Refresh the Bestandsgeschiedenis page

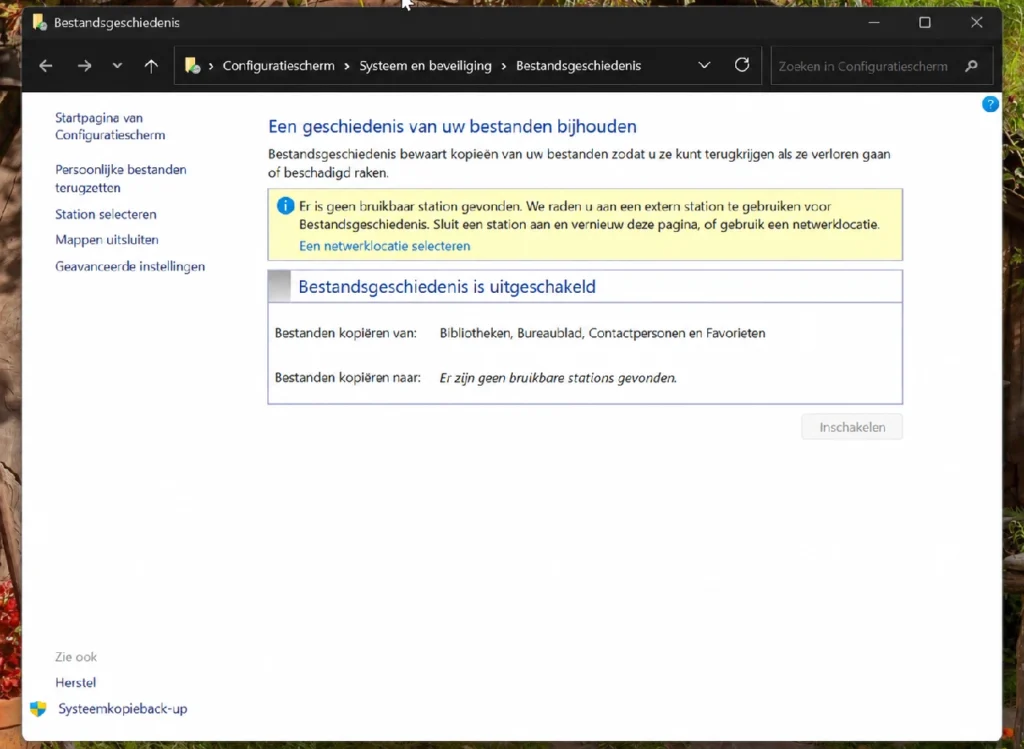click(x=742, y=65)
